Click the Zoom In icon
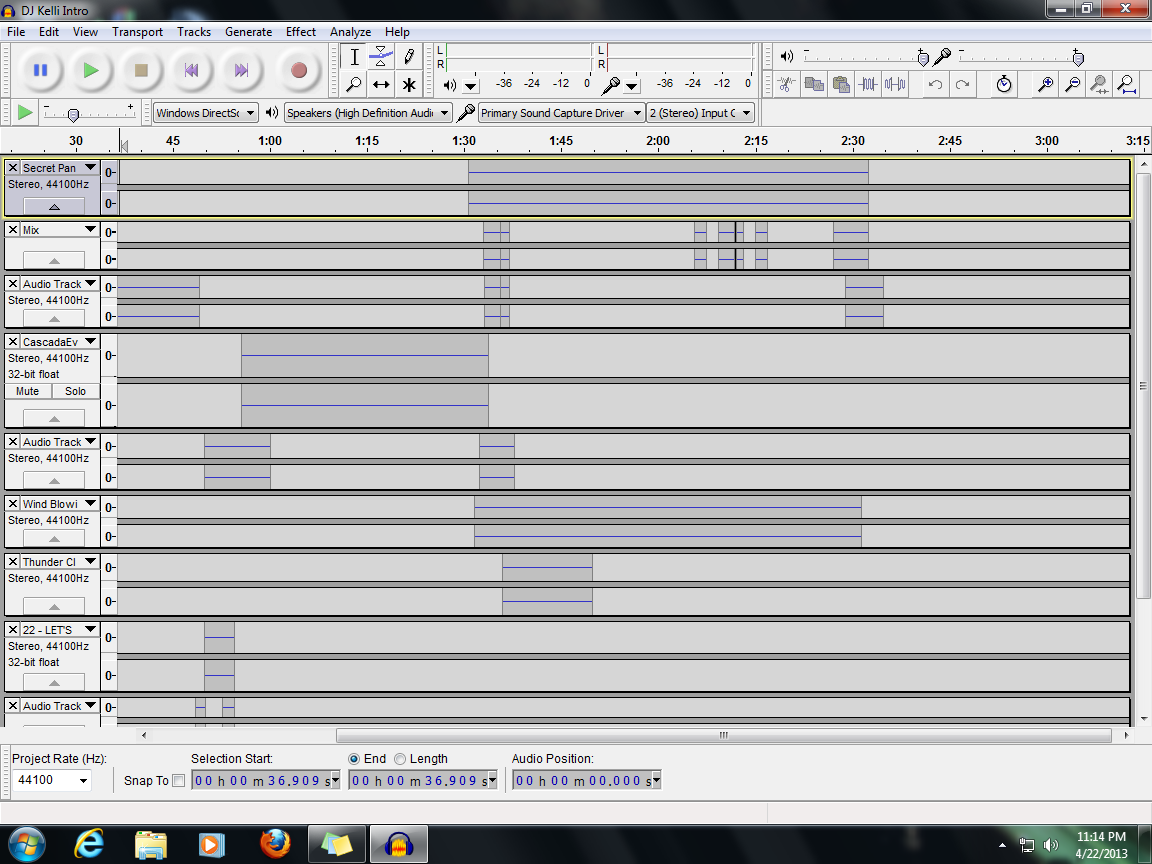This screenshot has height=864, width=1152. 1045,84
